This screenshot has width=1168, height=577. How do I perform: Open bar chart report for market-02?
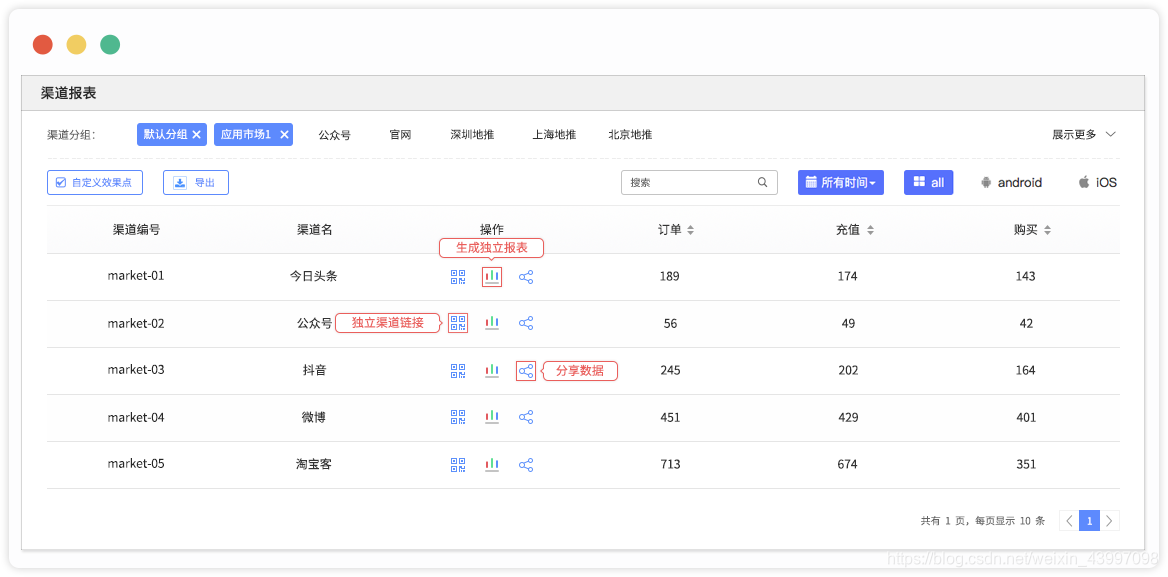point(492,323)
